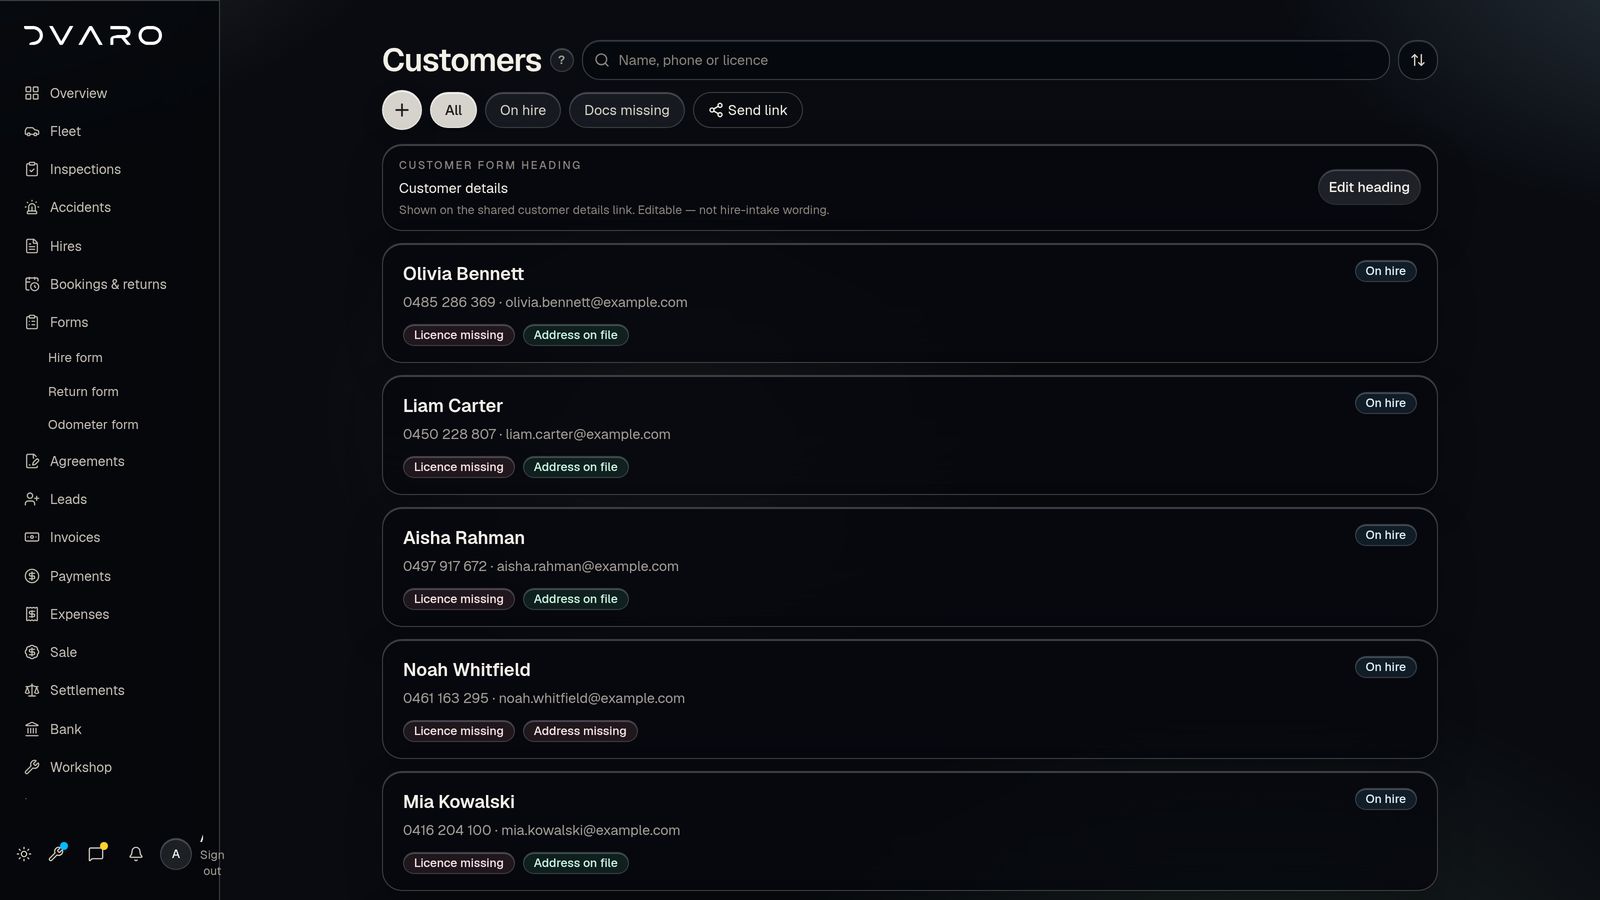Screen dimensions: 1600x900
Task: Toggle the light/dark theme sun icon
Action: pos(24,854)
